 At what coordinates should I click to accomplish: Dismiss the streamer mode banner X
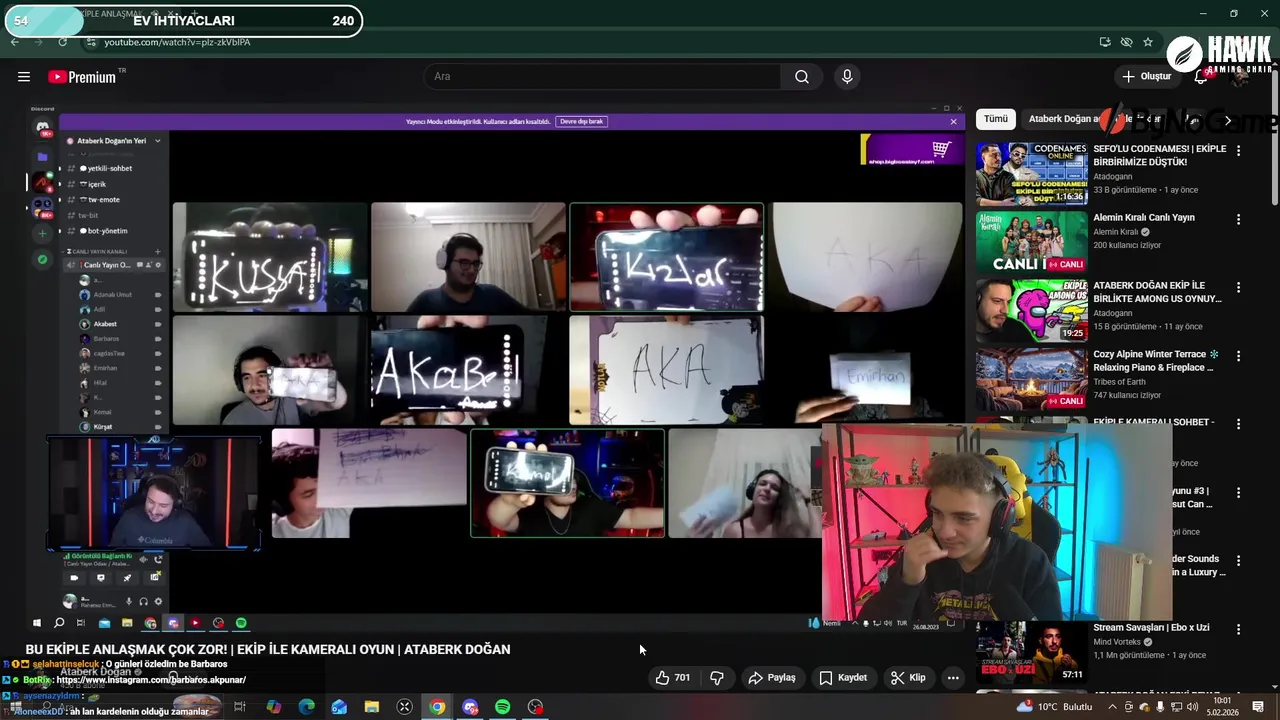point(953,121)
